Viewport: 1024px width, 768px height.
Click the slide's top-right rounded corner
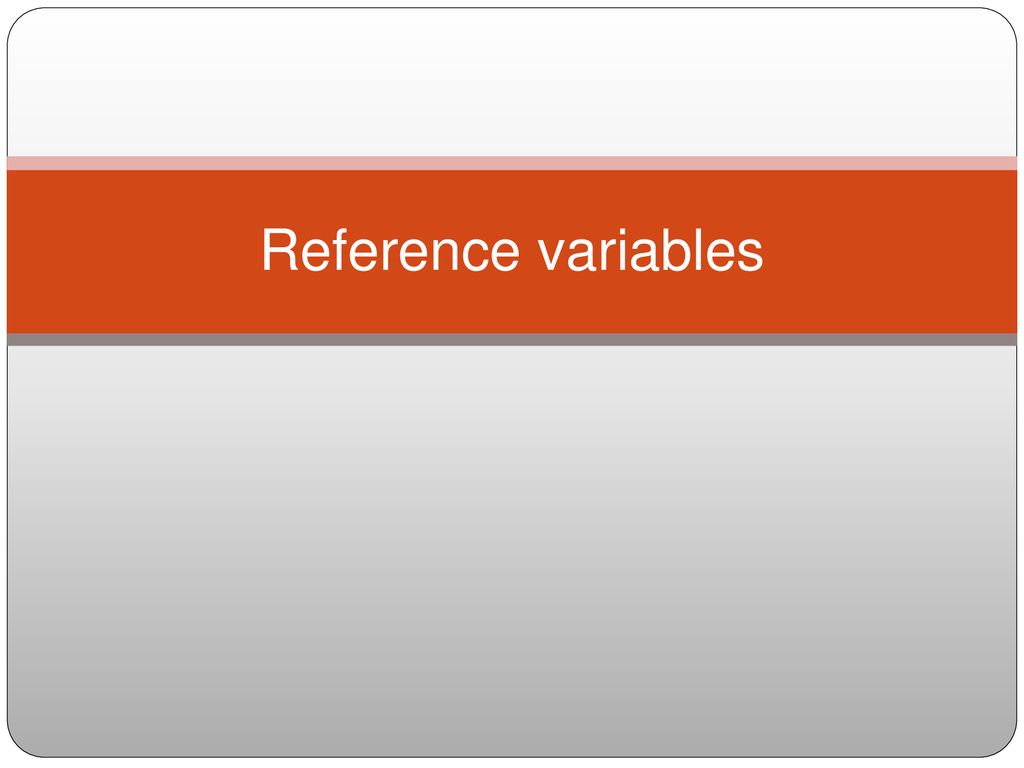click(1002, 23)
